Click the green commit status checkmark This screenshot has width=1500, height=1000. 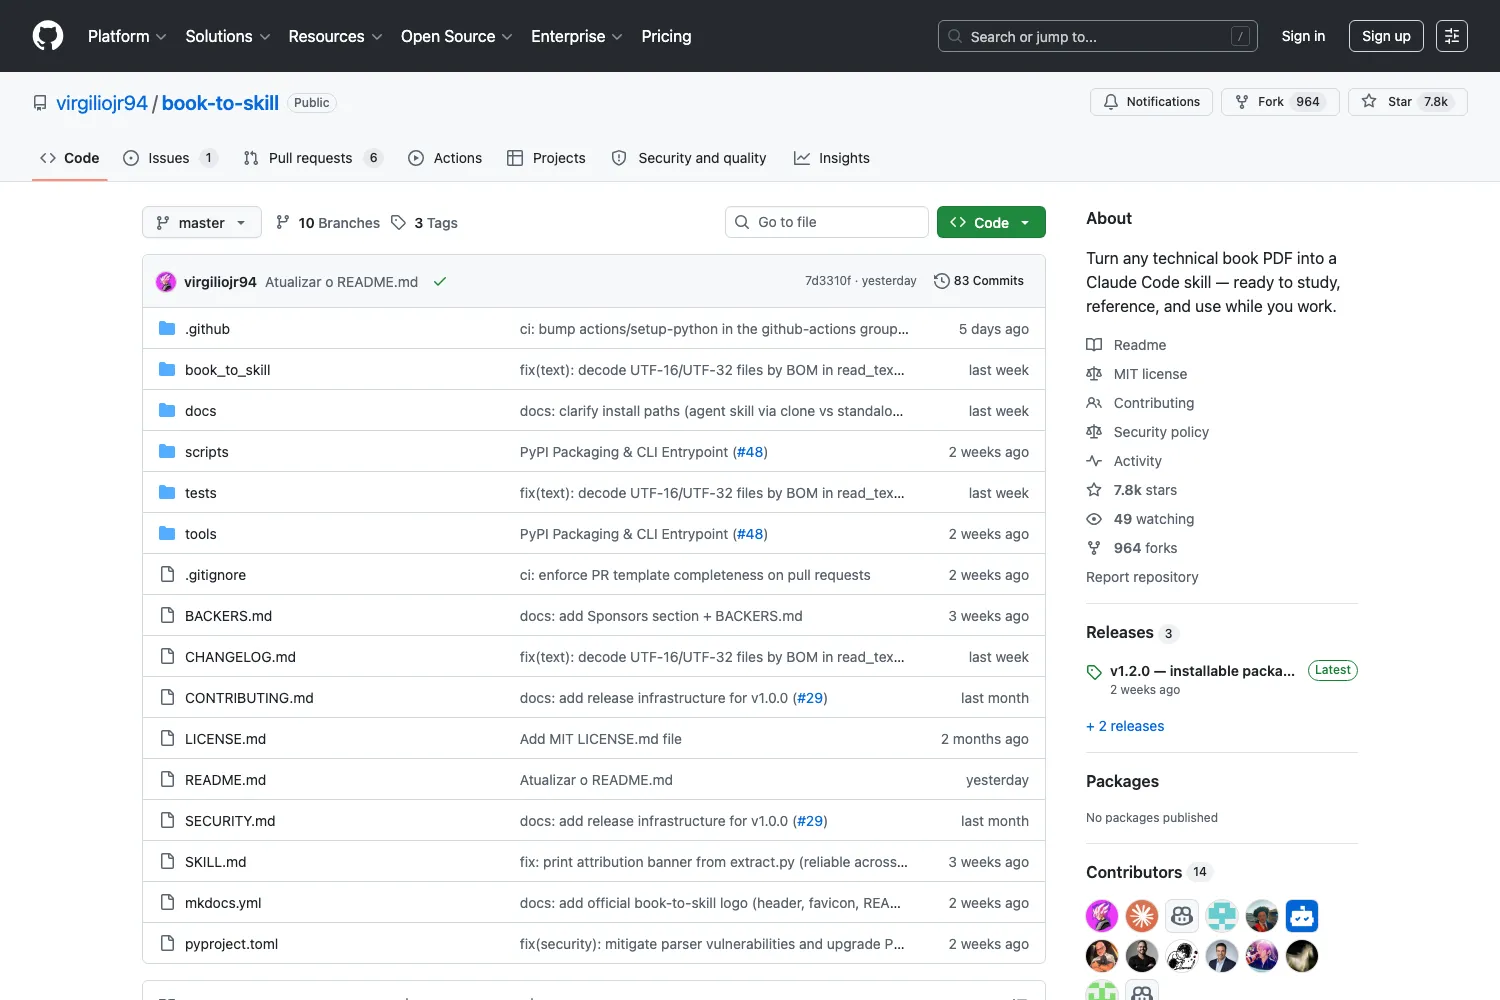pos(439,282)
